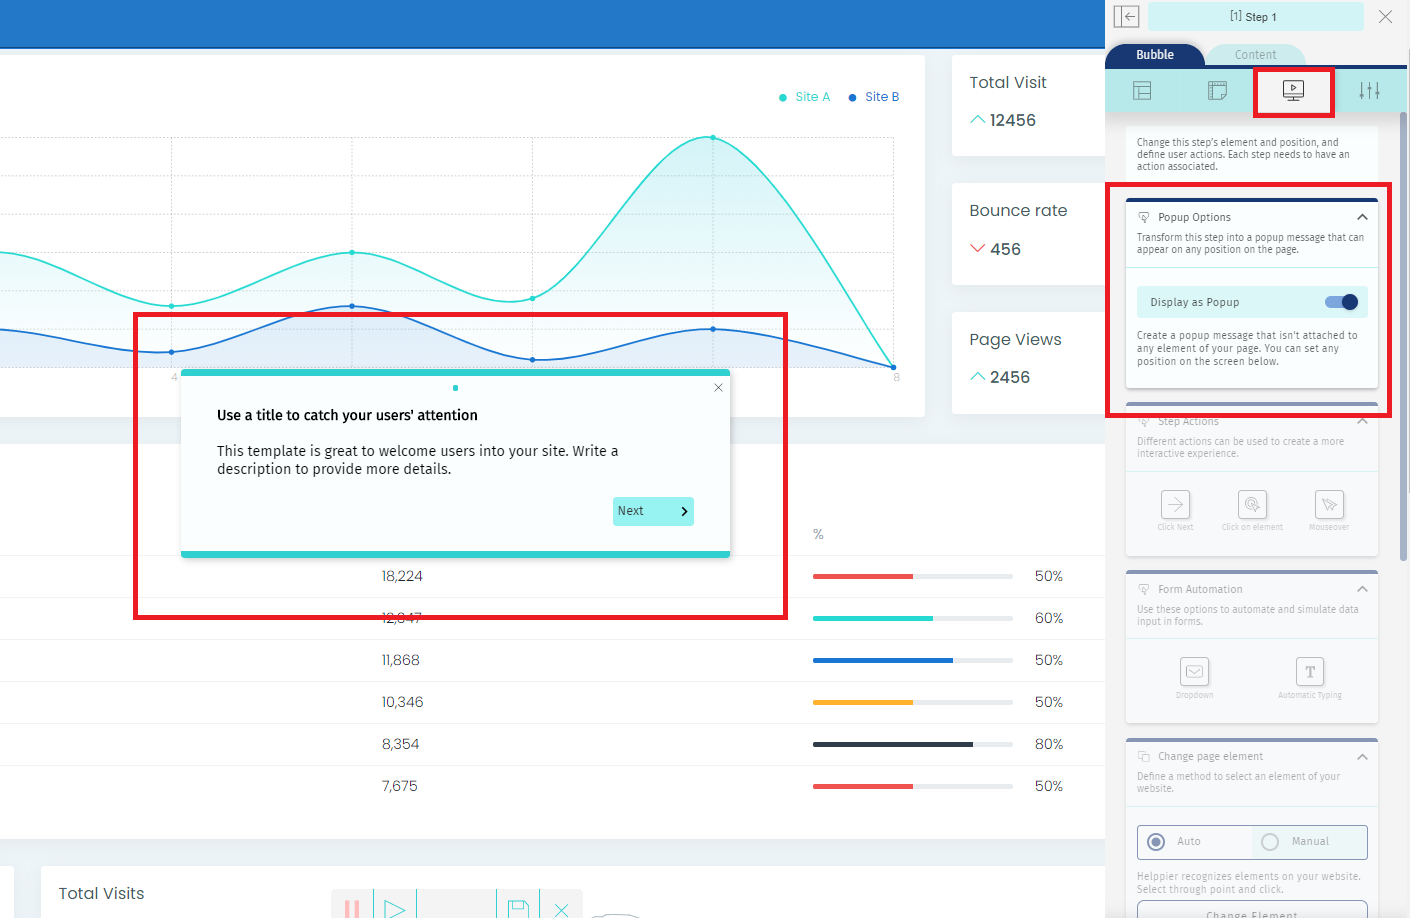Screen dimensions: 1410x918
Task: Choose the Mouseover action icon
Action: point(1329,505)
